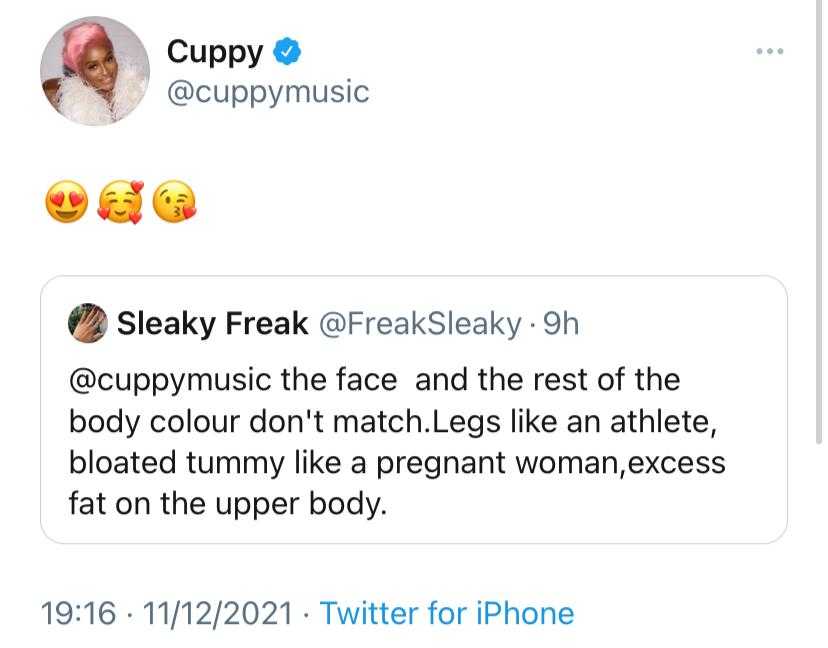Screen dimensions: 828x648
Task: Open the @FreakSleaky handle
Action: tap(418, 323)
